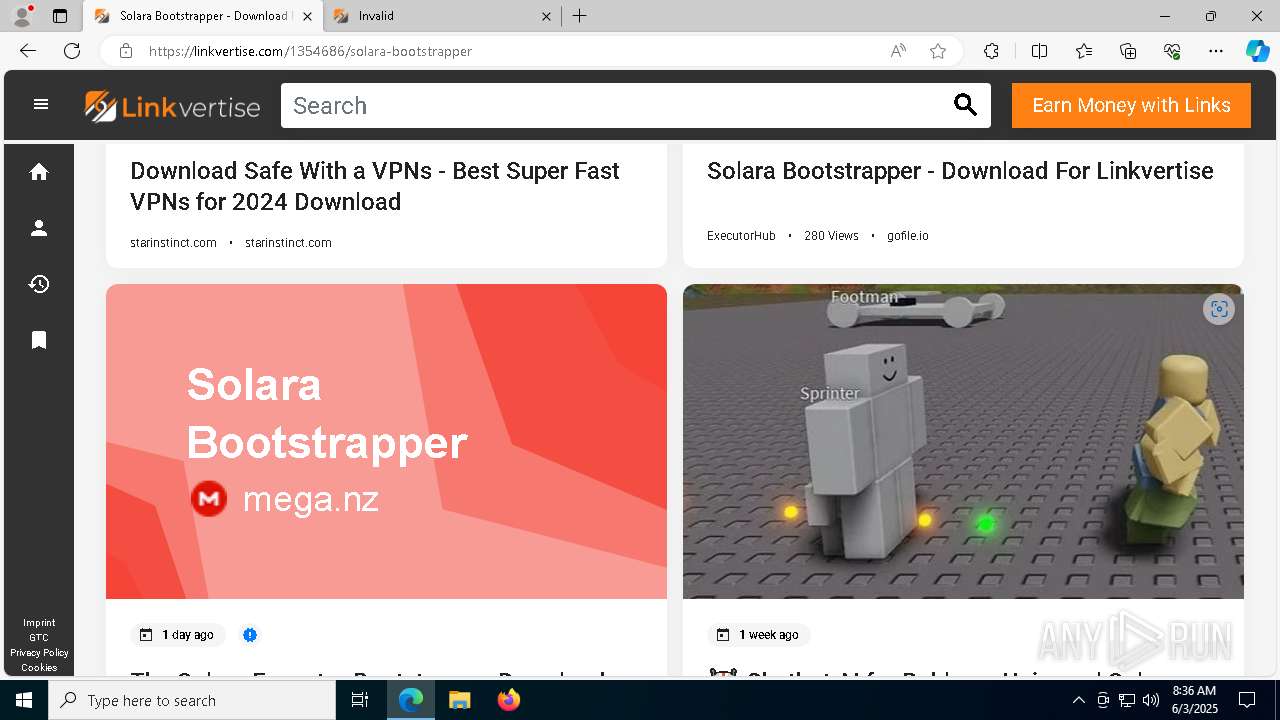The image size is (1280, 720).
Task: Open Solara Bootstrapper - Download For Linkvertise
Action: [960, 171]
